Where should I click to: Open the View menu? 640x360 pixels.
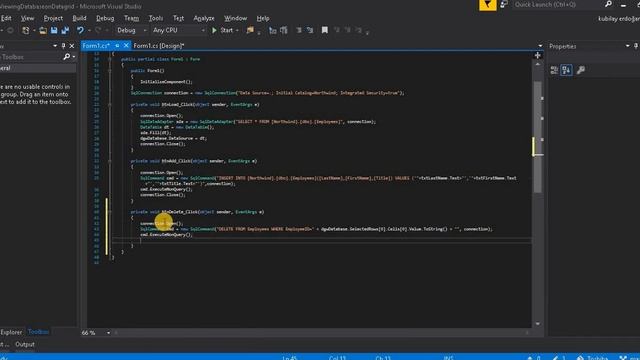click(x=27, y=18)
